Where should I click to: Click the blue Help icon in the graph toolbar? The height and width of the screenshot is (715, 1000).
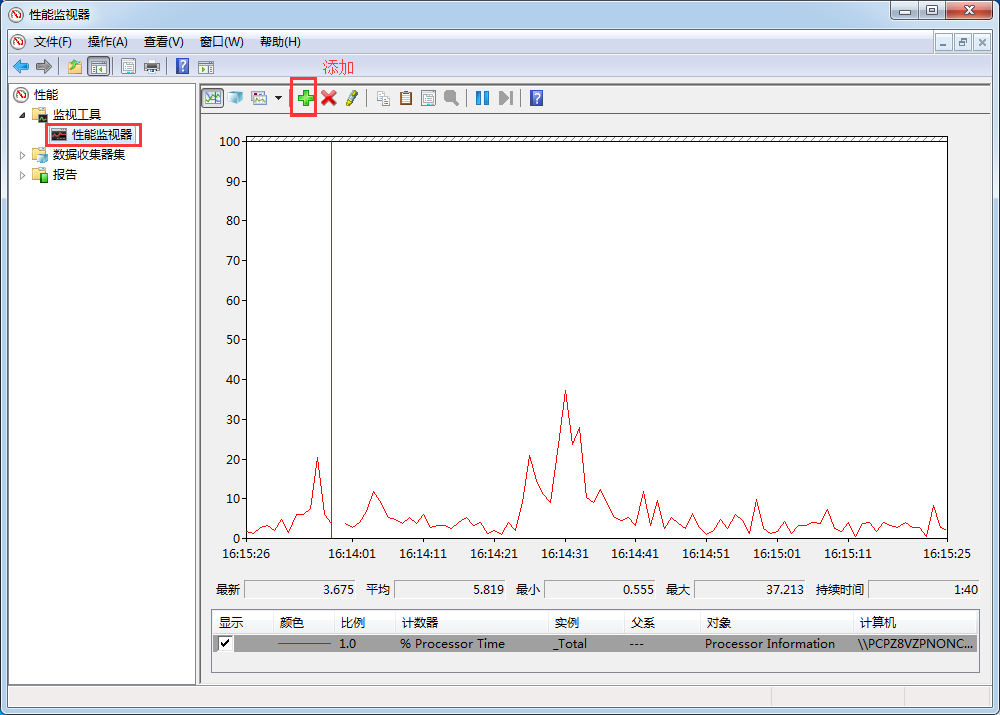point(537,98)
